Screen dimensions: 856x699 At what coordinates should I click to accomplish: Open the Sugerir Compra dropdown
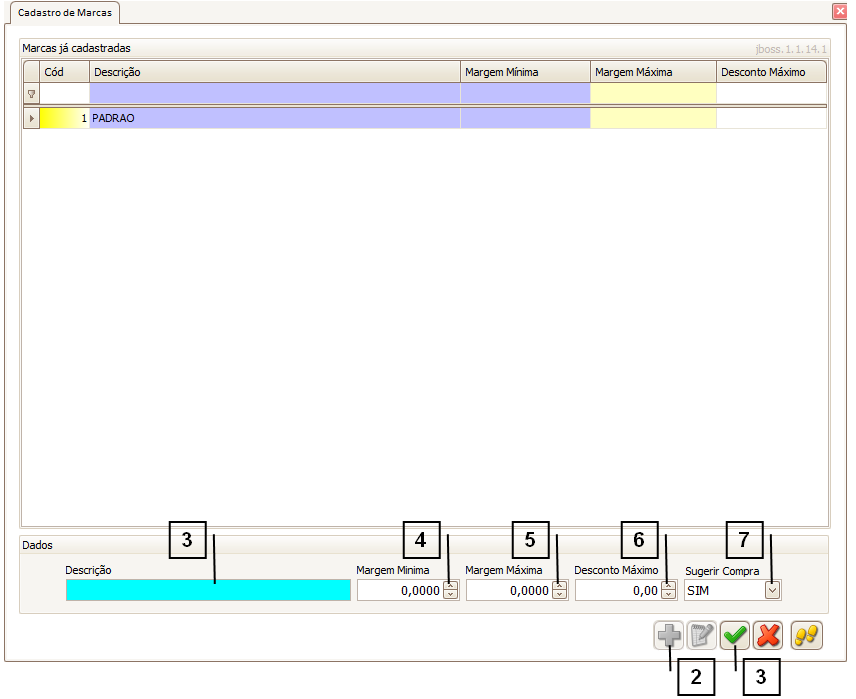[772, 591]
